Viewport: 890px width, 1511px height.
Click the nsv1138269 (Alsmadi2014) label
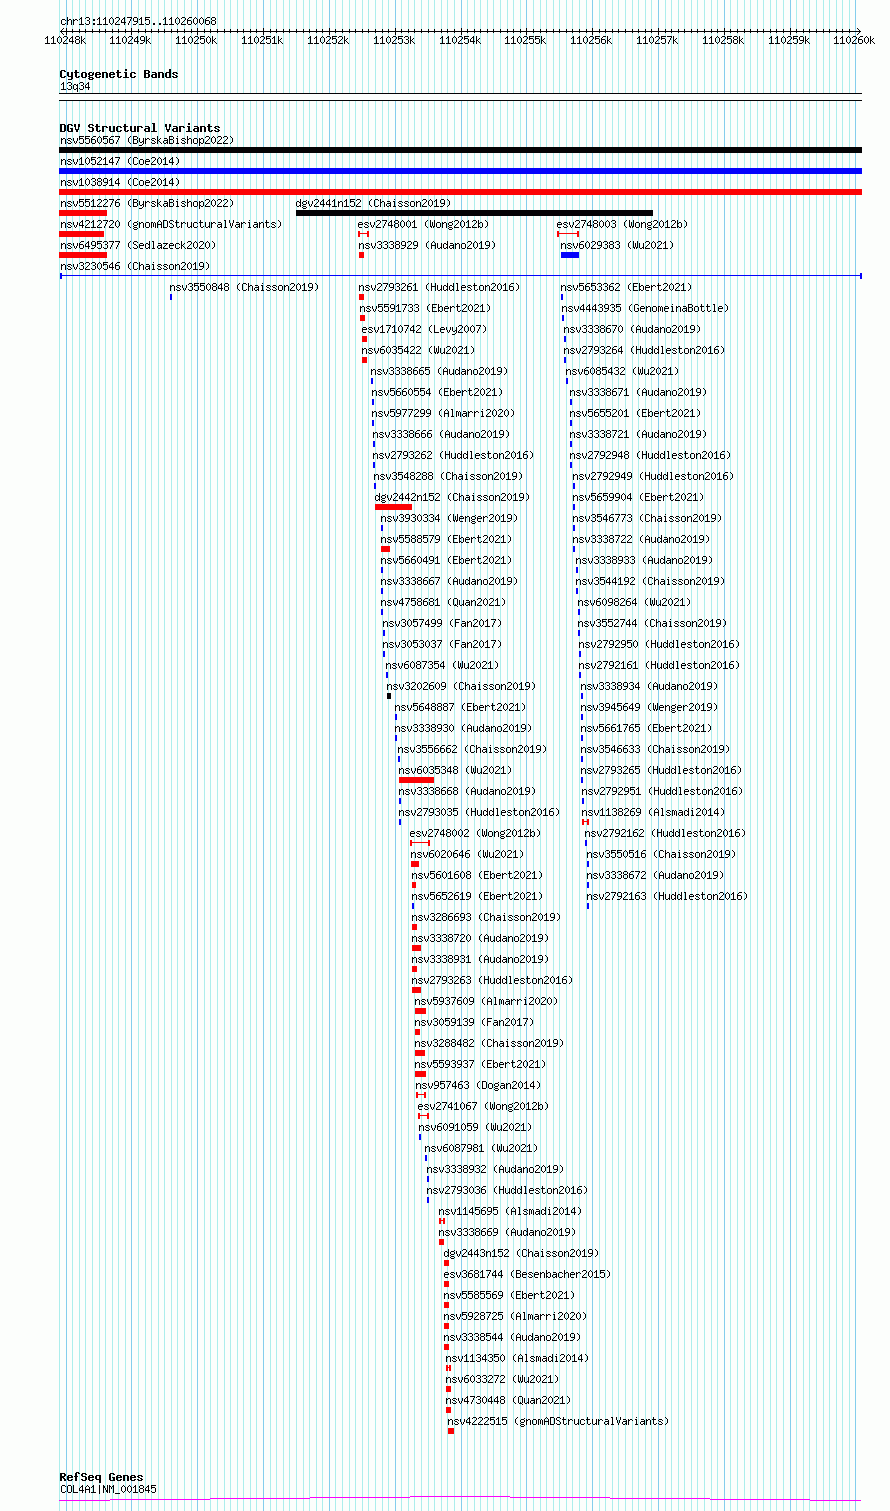(x=654, y=812)
